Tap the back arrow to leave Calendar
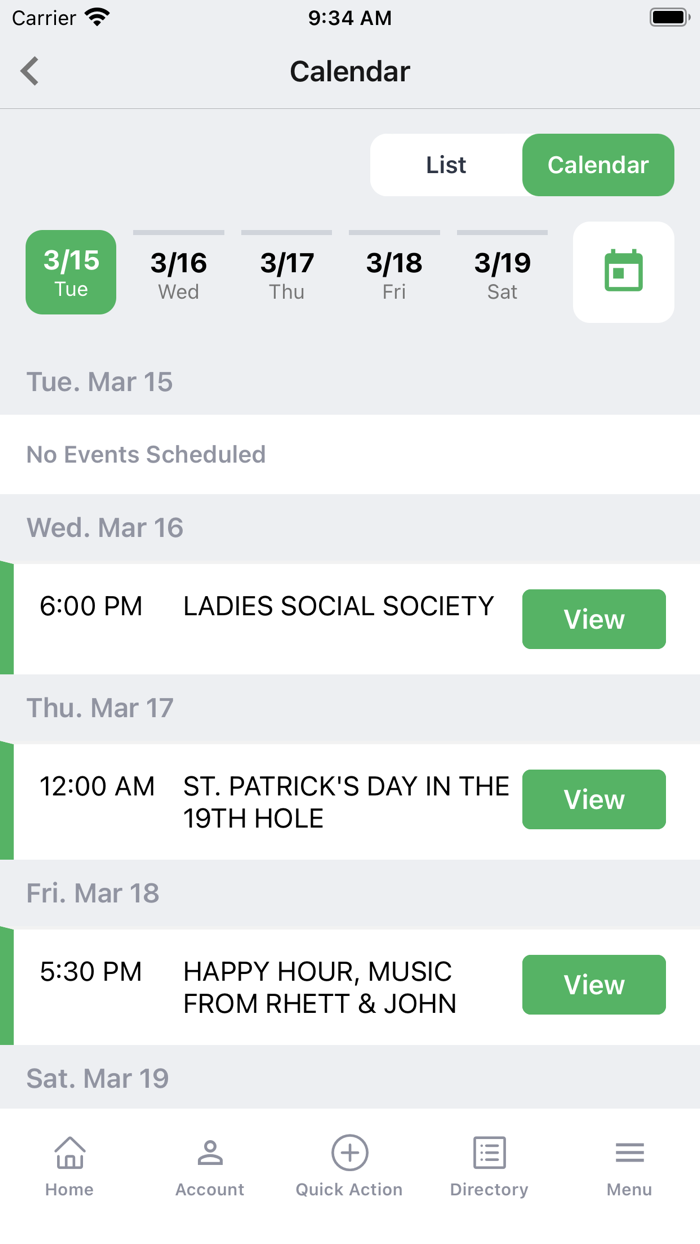Image resolution: width=700 pixels, height=1244 pixels. point(28,71)
